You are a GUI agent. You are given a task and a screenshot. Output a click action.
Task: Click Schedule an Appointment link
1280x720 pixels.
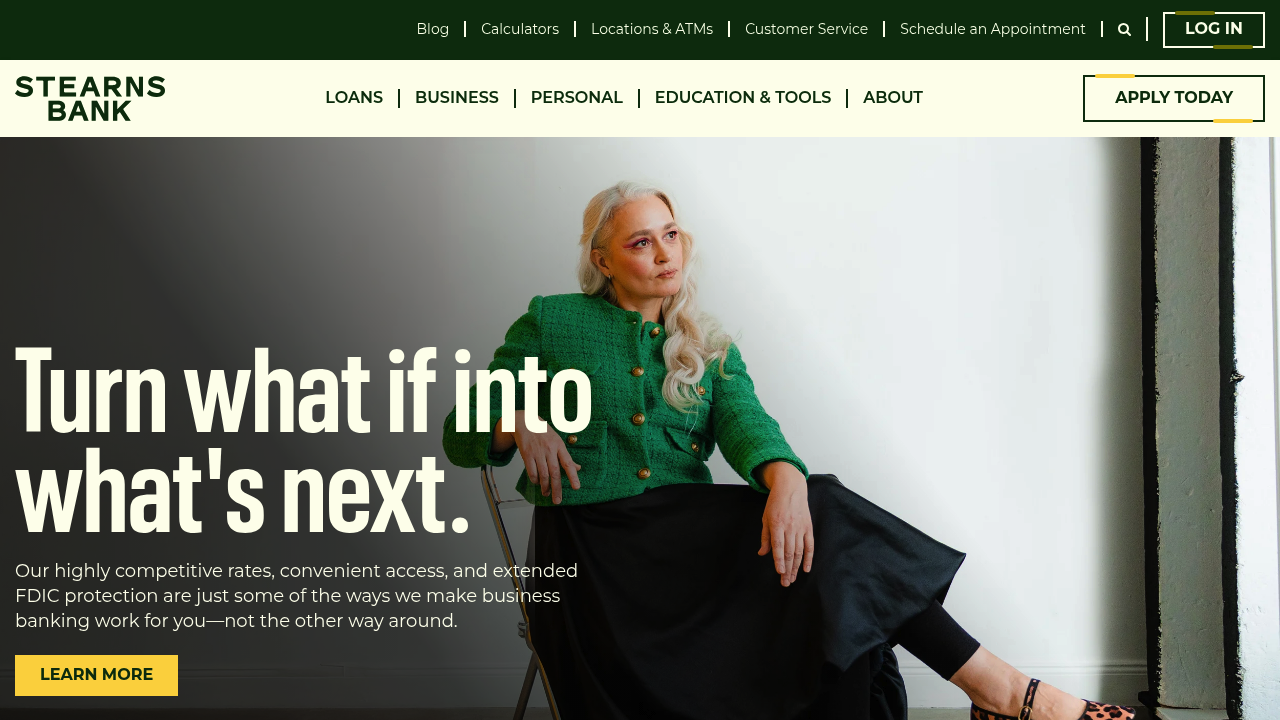(993, 29)
